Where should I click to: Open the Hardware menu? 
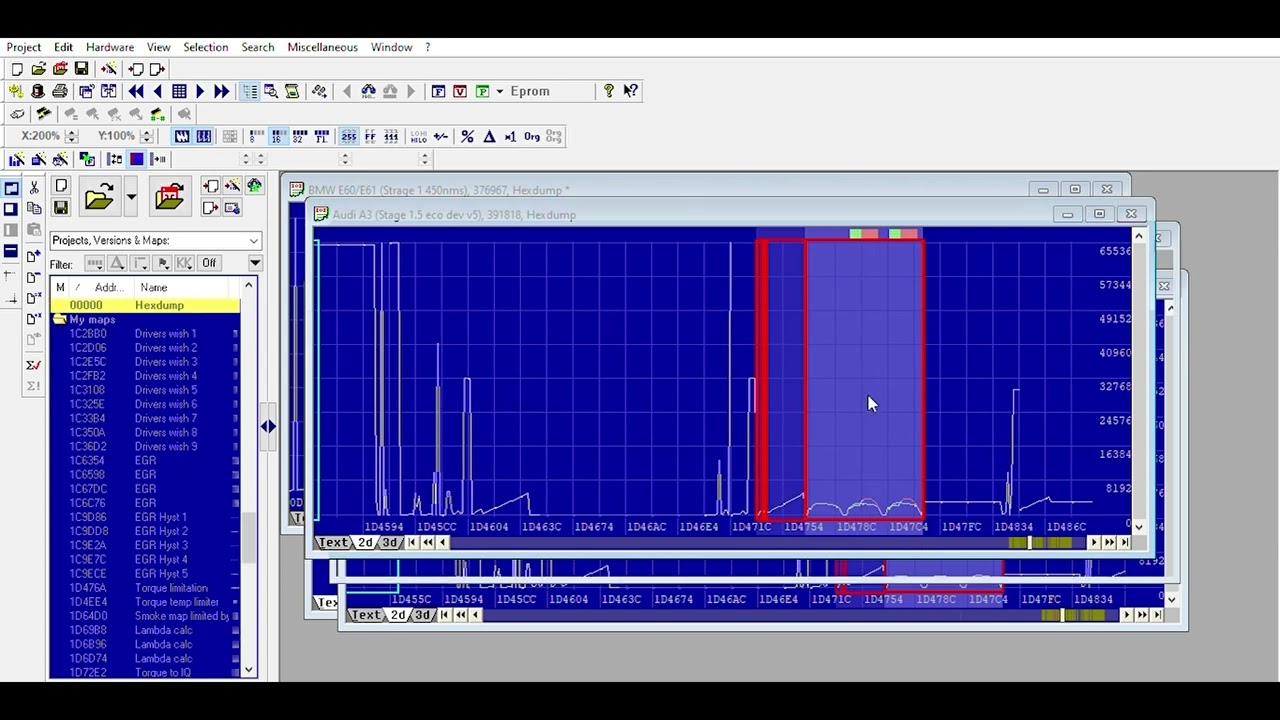[110, 47]
